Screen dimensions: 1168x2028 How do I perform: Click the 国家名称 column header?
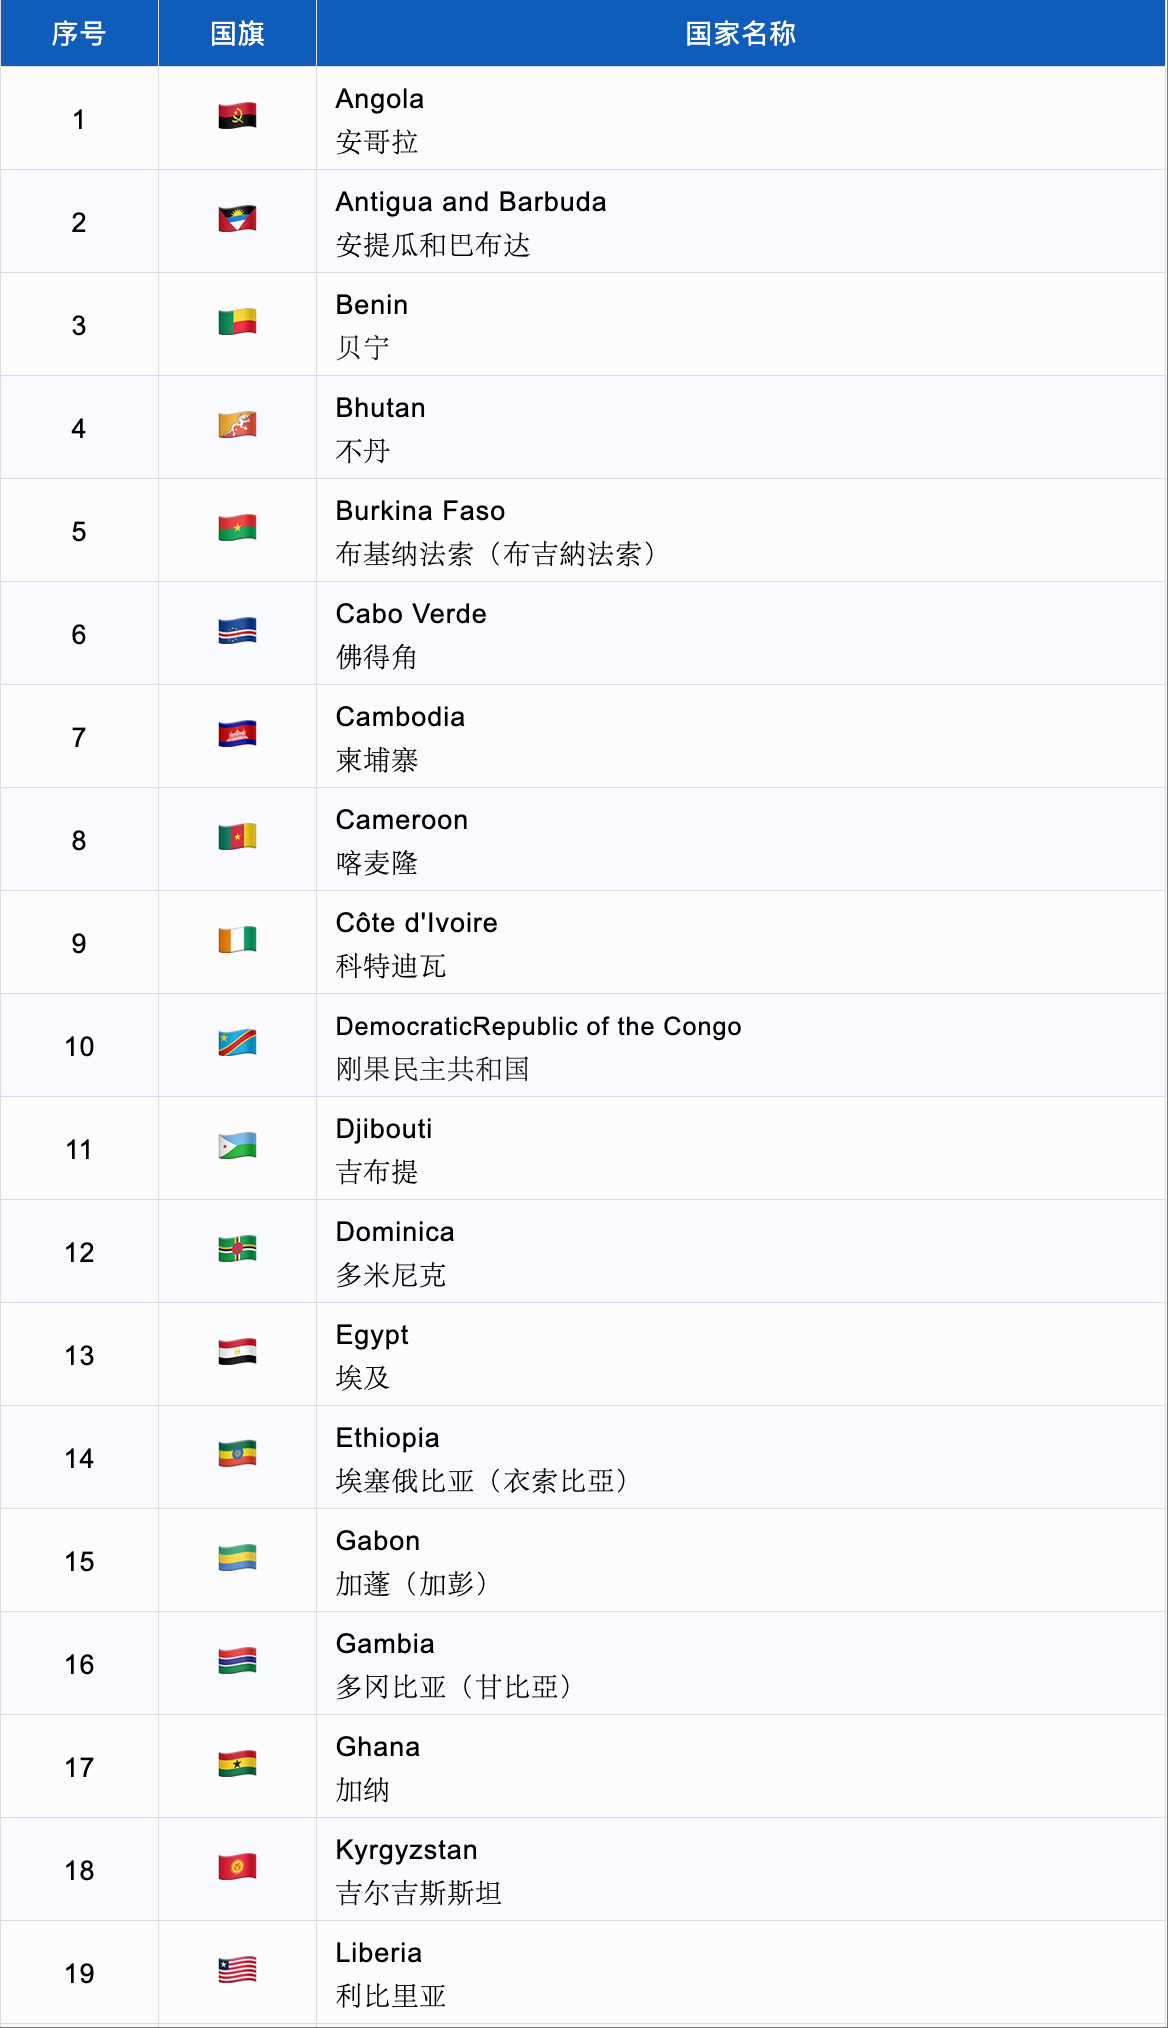[740, 34]
